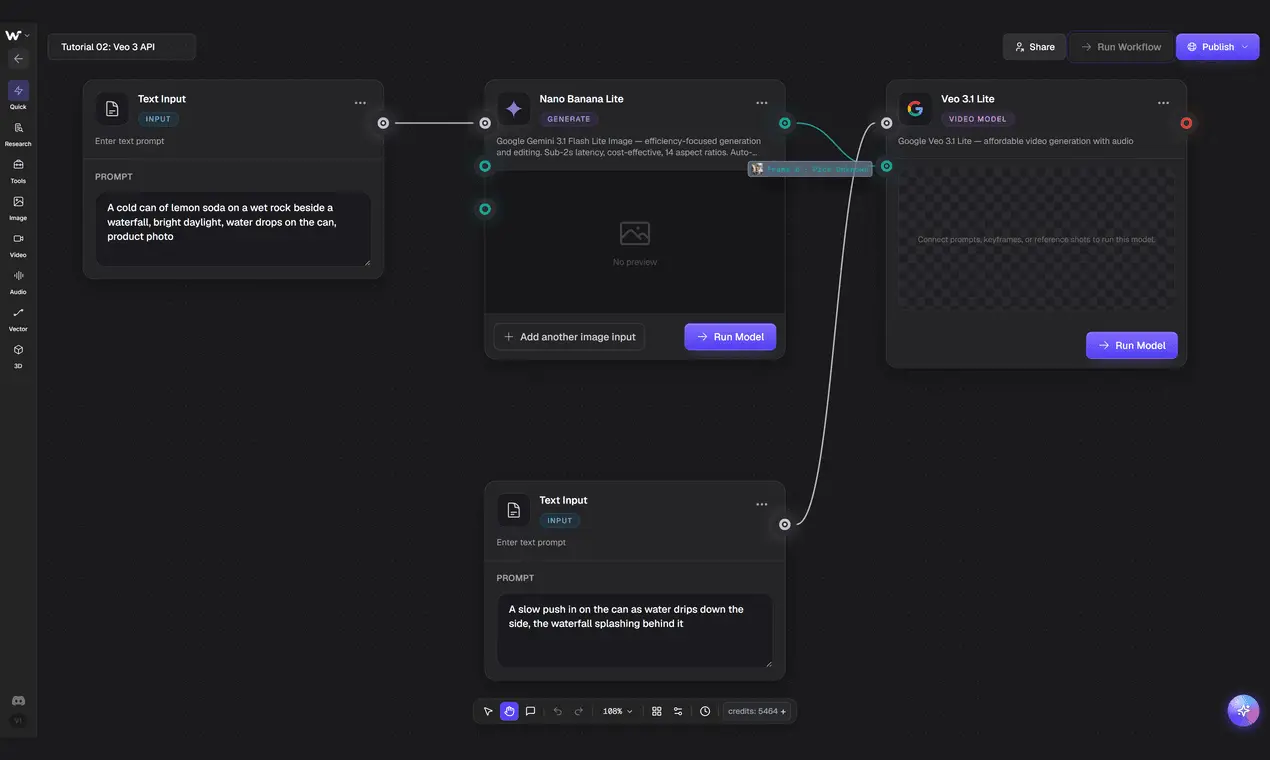Click the Veo 3.1 Lite description text
The image size is (1270, 760).
[x=1016, y=141]
